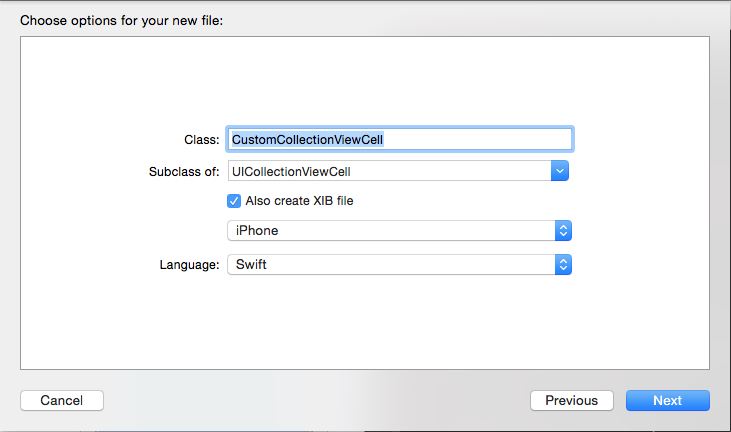Click the UICollectionViewCell subclass text box
The image size is (731, 432).
(x=389, y=171)
